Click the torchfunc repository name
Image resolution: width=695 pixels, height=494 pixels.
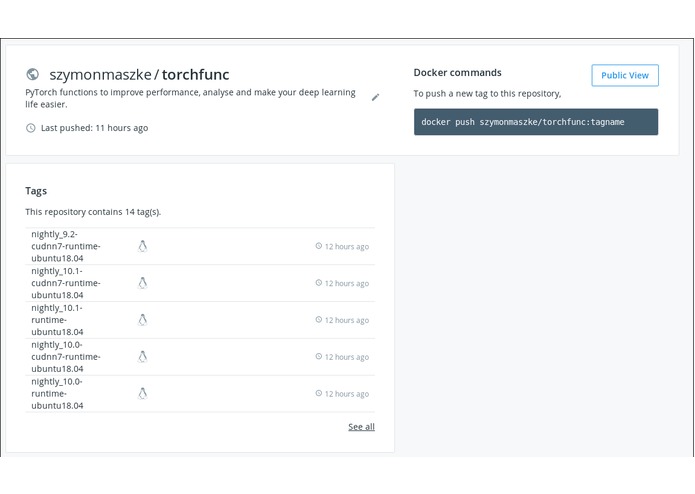click(x=195, y=74)
